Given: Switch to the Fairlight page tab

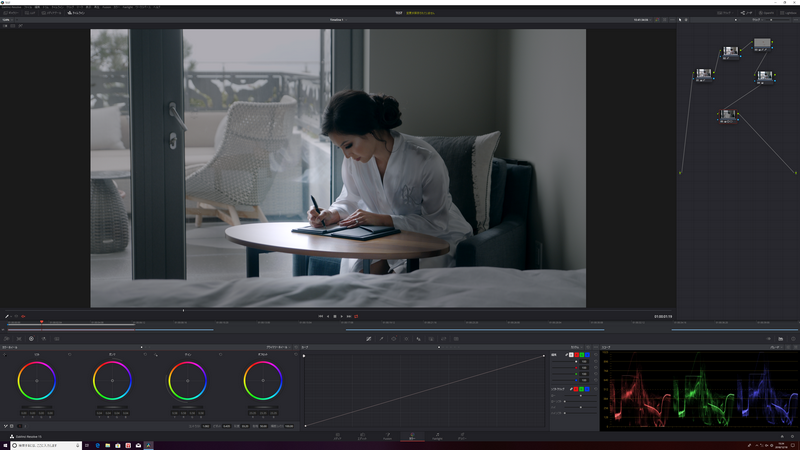Looking at the screenshot, I should pos(437,436).
